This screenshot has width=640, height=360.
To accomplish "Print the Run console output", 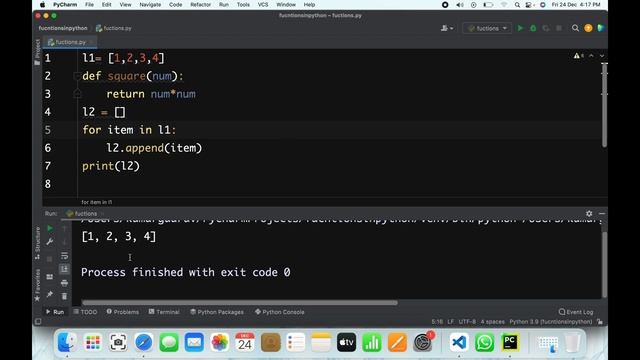I will point(64,283).
